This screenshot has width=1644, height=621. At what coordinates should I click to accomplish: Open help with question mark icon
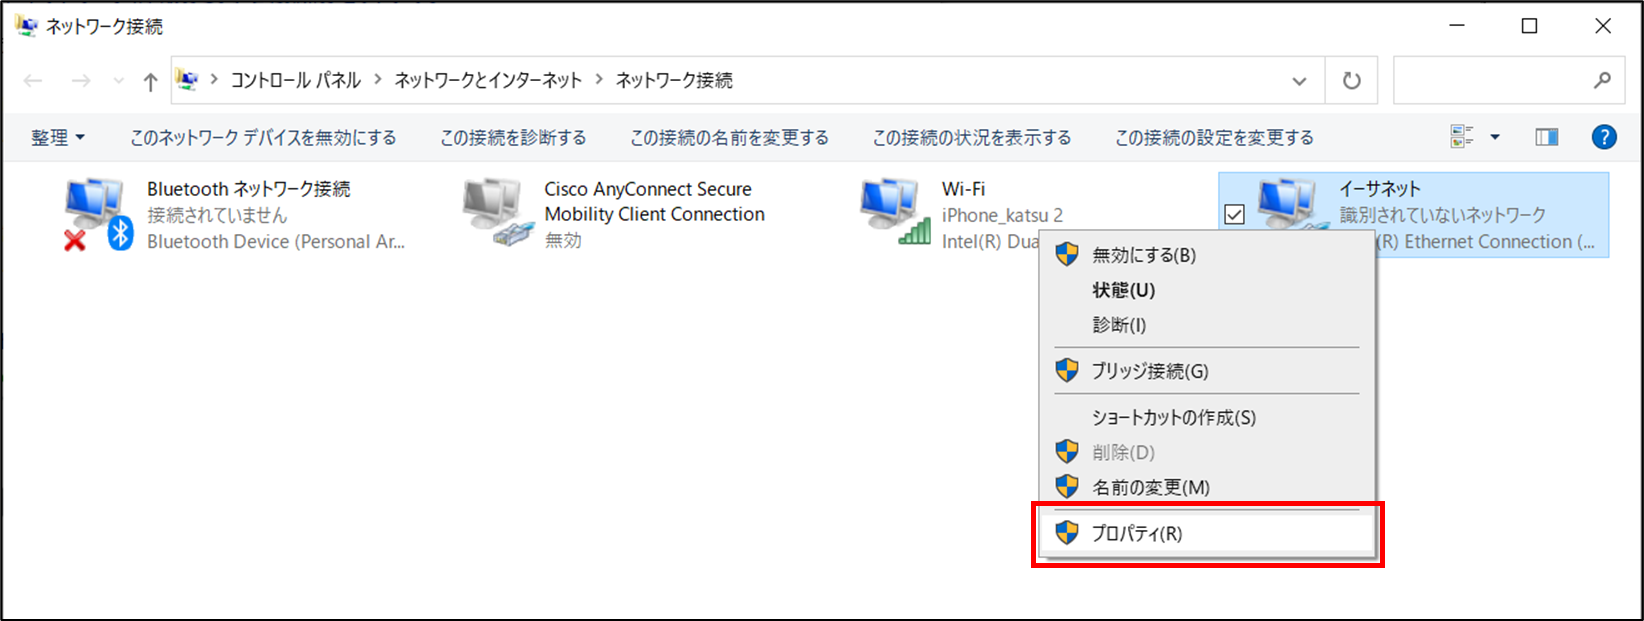pyautogui.click(x=1604, y=137)
